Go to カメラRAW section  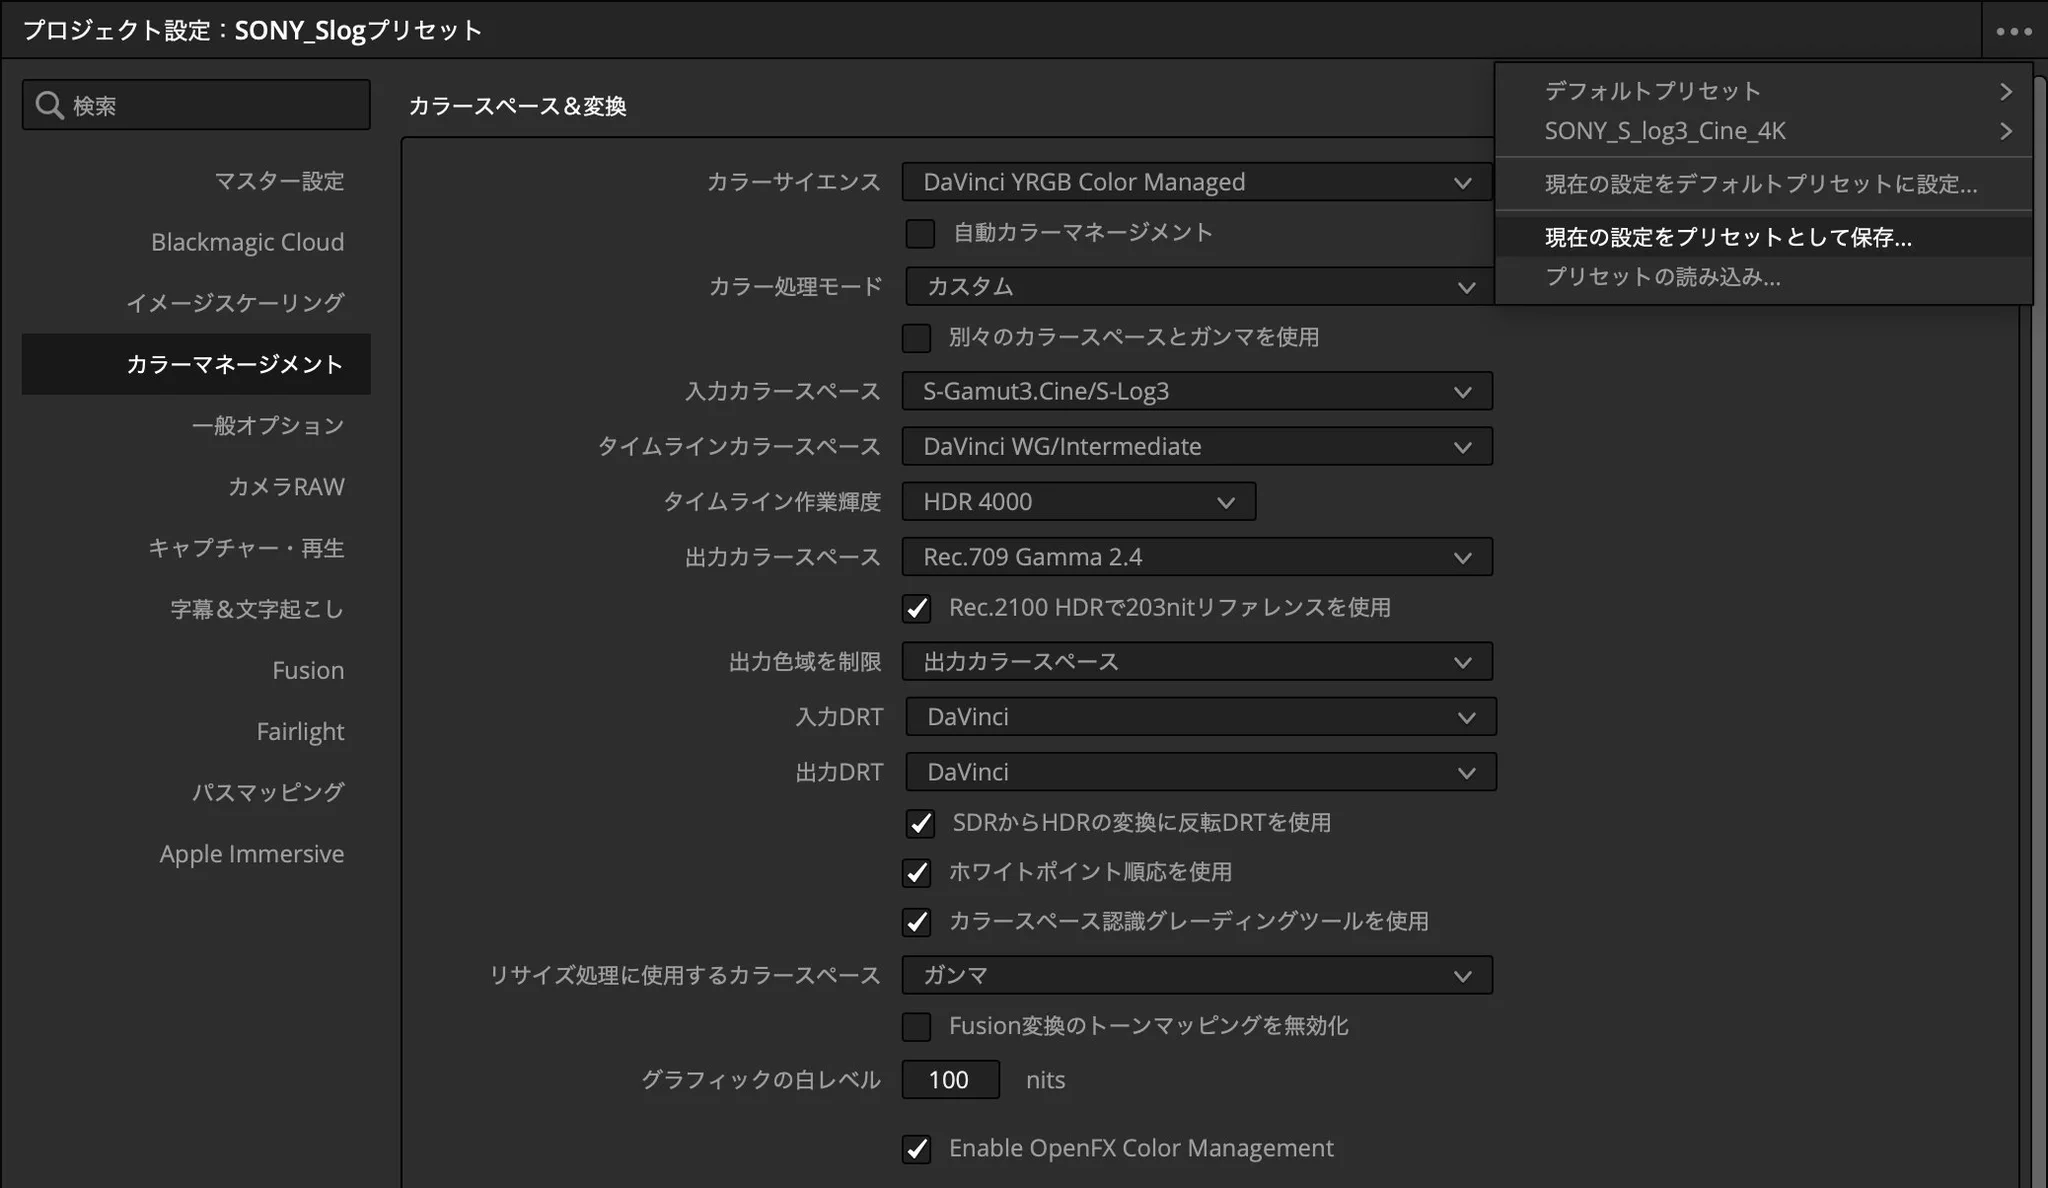196,487
